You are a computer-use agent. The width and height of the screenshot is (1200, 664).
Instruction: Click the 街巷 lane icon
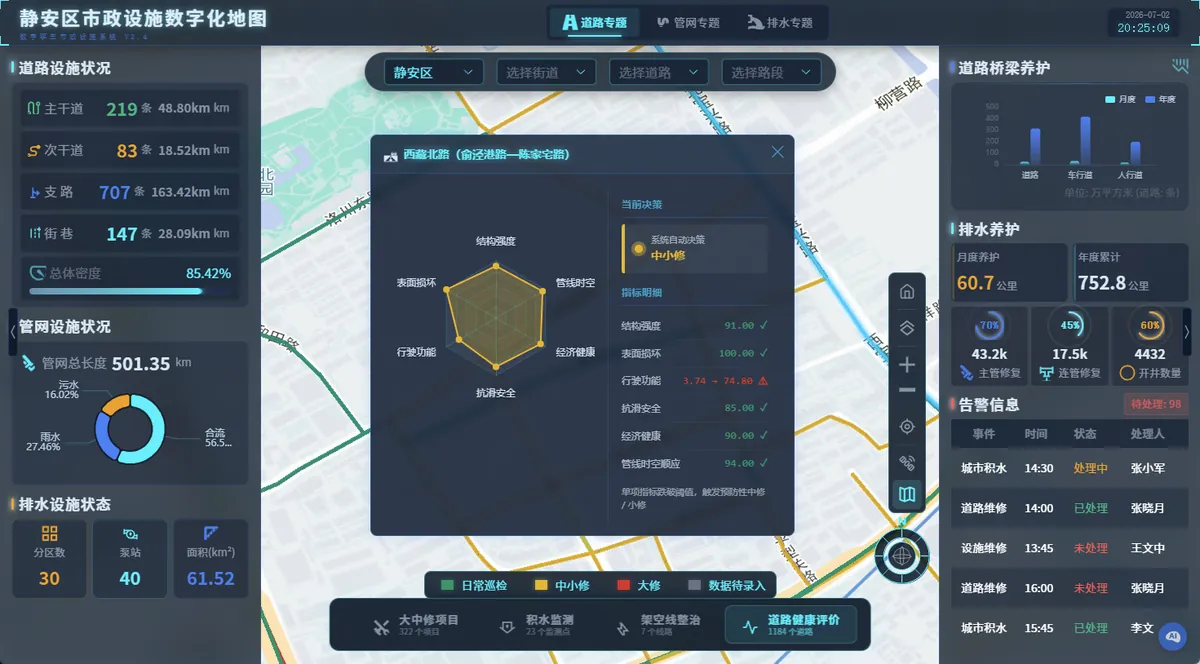point(34,234)
